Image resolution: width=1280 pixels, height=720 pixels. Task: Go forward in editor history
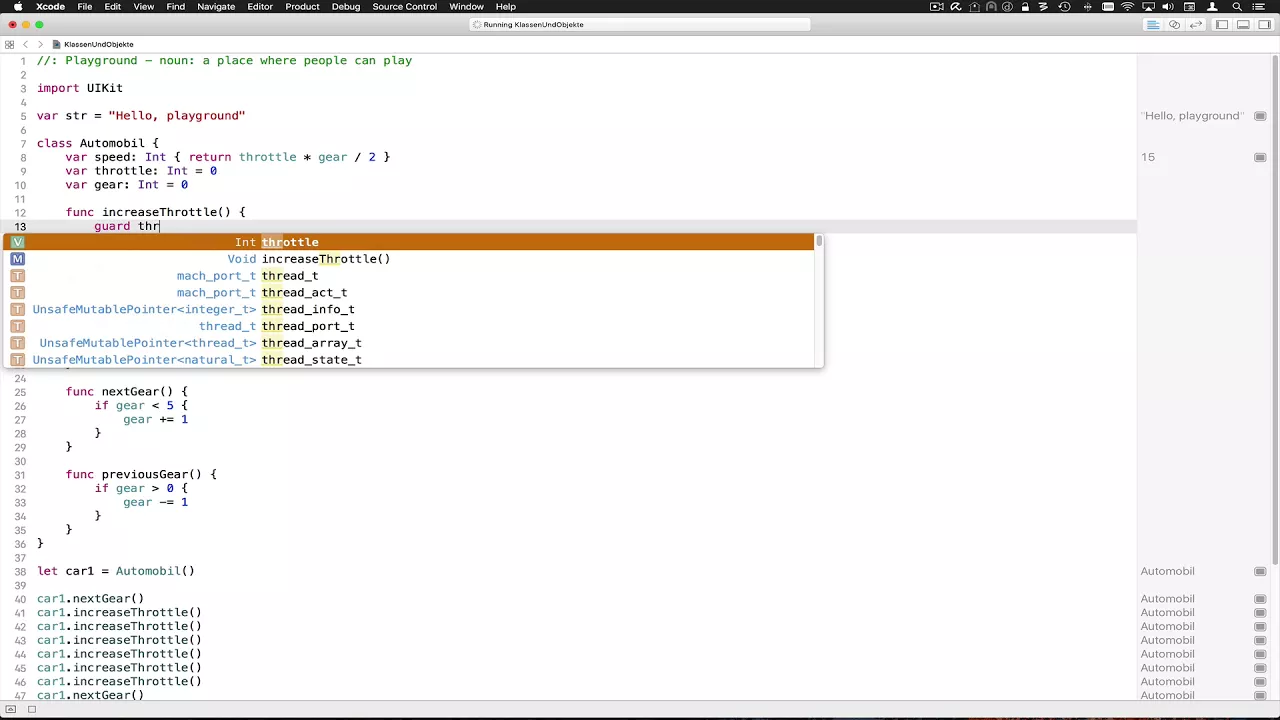[41, 44]
